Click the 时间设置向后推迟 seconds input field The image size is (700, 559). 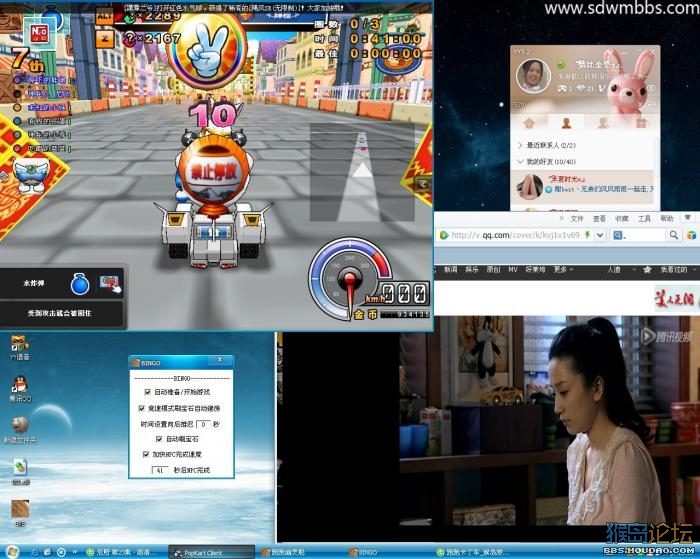(x=203, y=424)
